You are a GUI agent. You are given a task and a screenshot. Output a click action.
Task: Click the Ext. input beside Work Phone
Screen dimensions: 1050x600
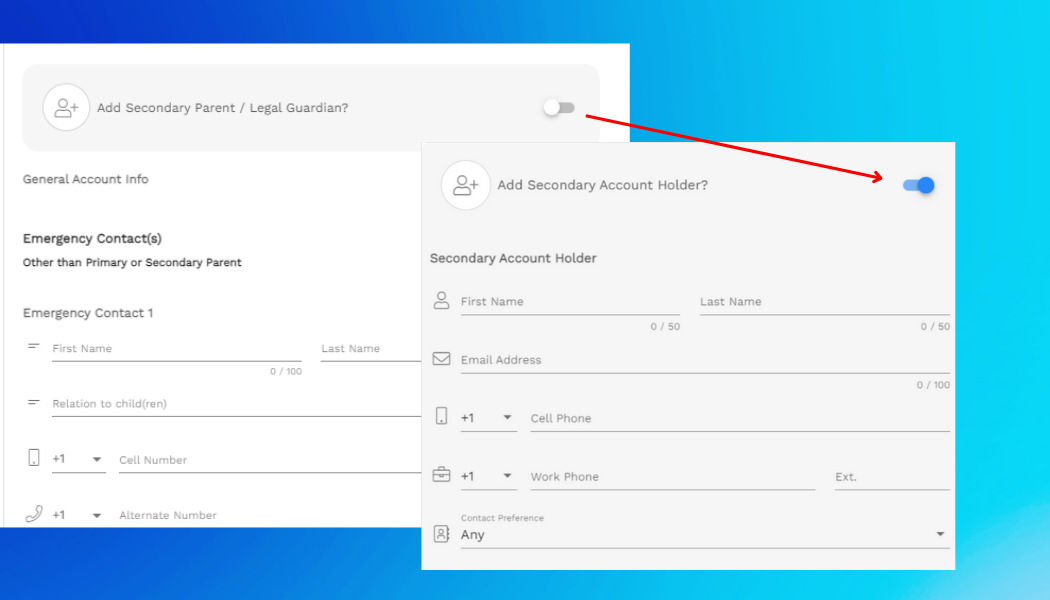pos(890,477)
